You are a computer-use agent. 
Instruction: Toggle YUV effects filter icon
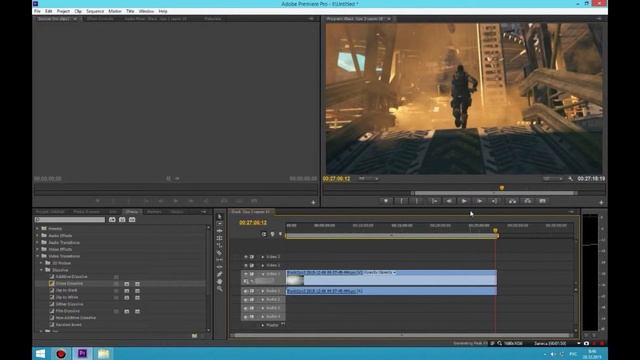(x=132, y=220)
